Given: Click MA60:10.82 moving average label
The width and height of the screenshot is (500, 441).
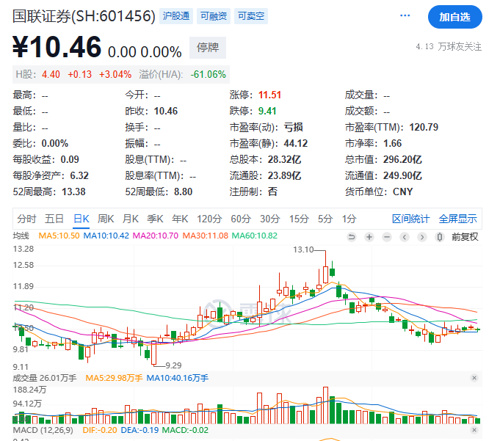Looking at the screenshot, I should click(x=255, y=236).
